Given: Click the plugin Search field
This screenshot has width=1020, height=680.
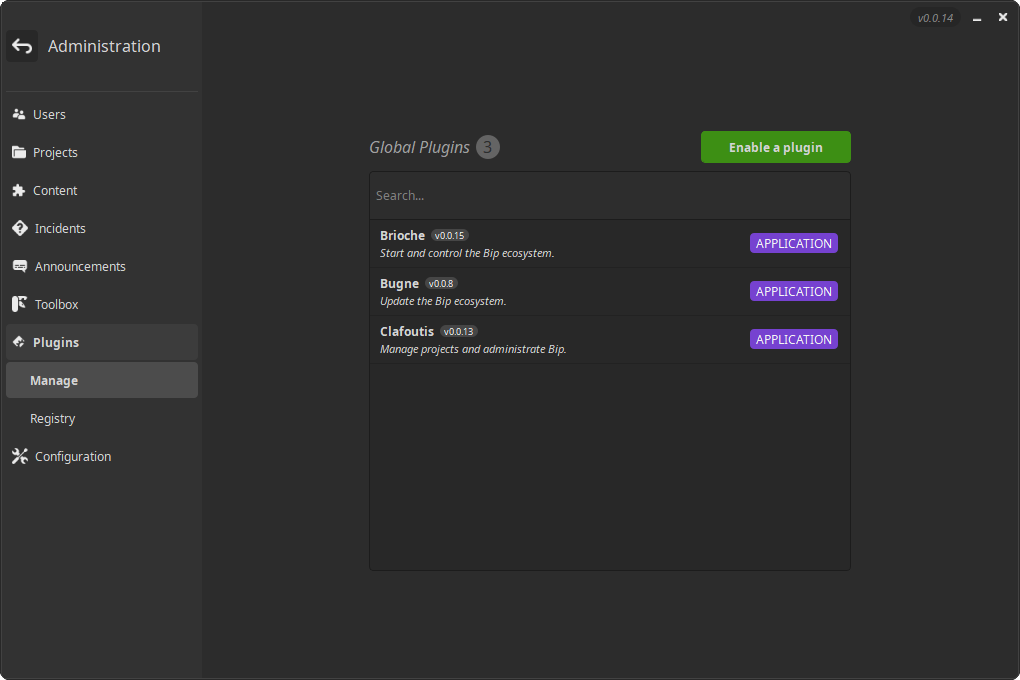Looking at the screenshot, I should click(x=609, y=195).
